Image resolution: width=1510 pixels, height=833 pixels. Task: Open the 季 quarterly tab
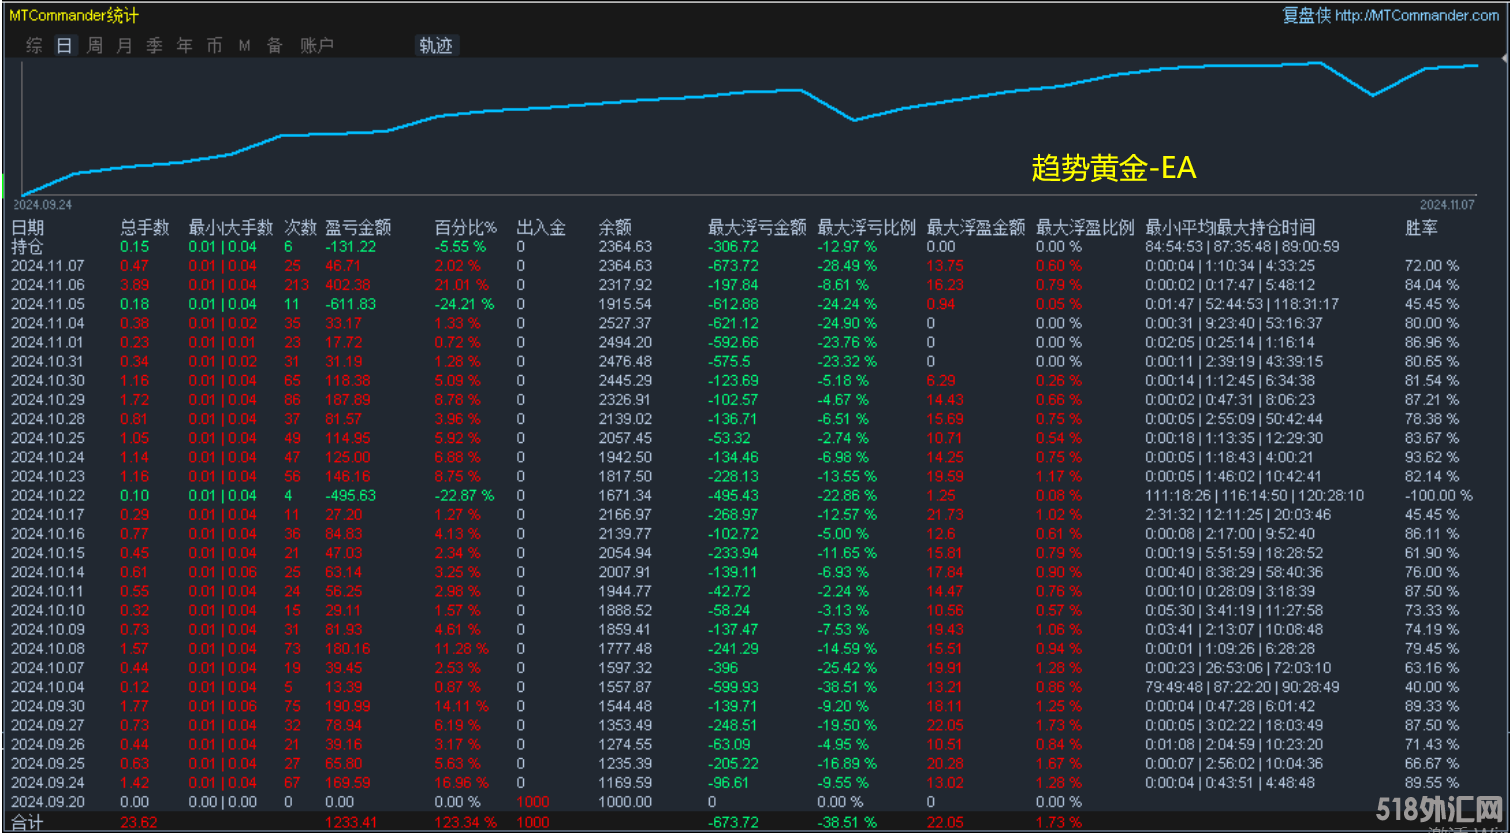pos(154,46)
